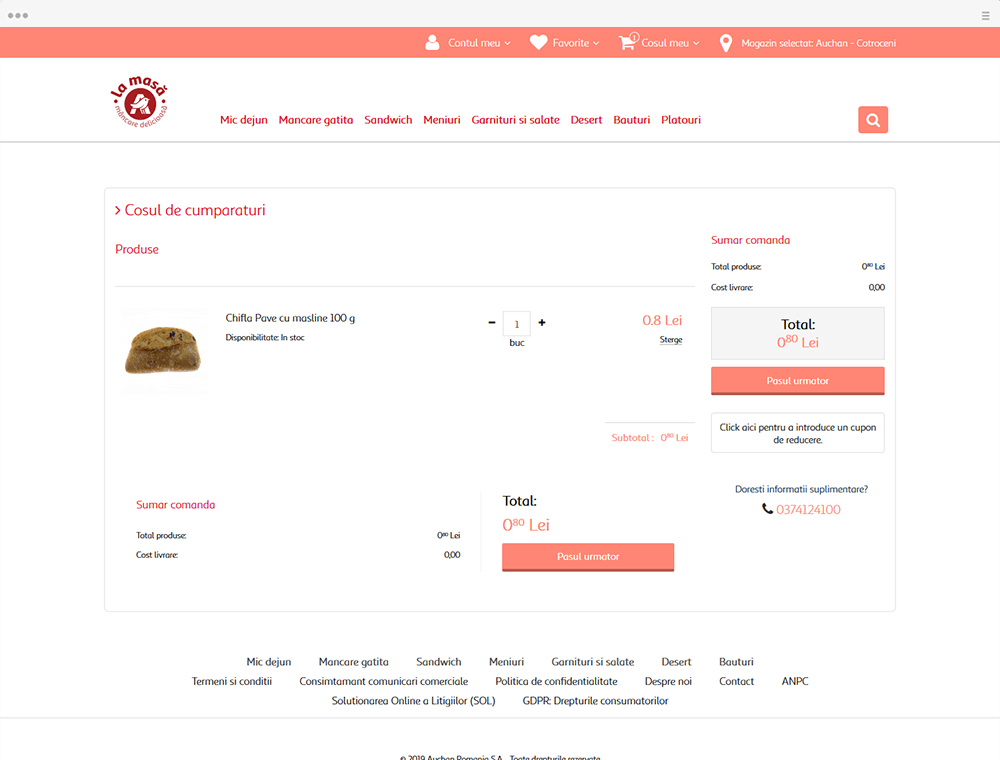Click footer link Meniuri
The image size is (1000, 760).
coord(506,662)
